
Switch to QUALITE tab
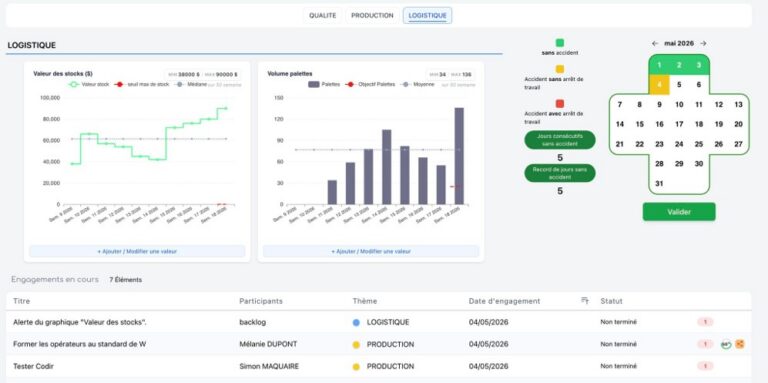click(323, 16)
